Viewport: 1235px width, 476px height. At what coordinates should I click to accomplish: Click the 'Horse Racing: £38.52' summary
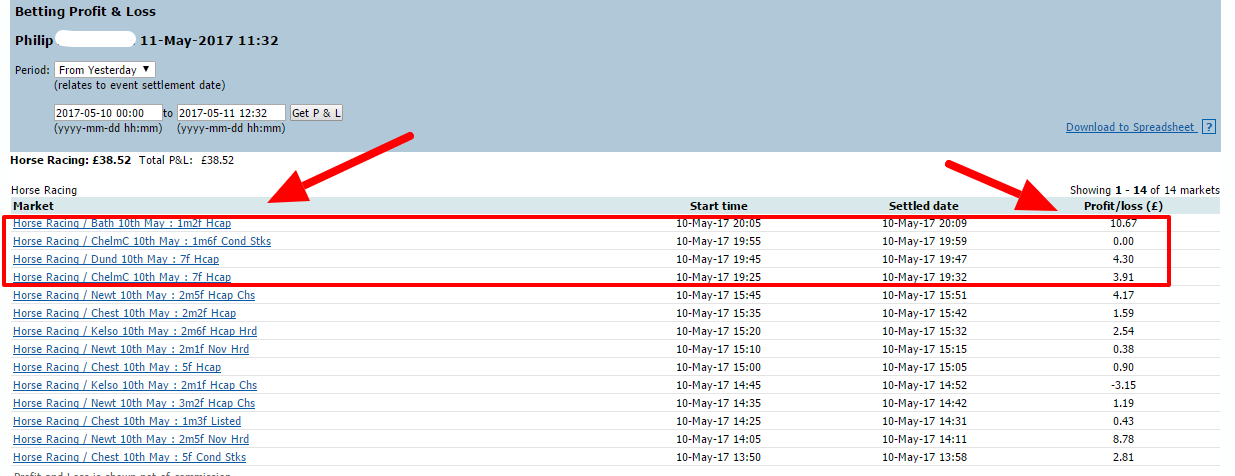(x=71, y=159)
